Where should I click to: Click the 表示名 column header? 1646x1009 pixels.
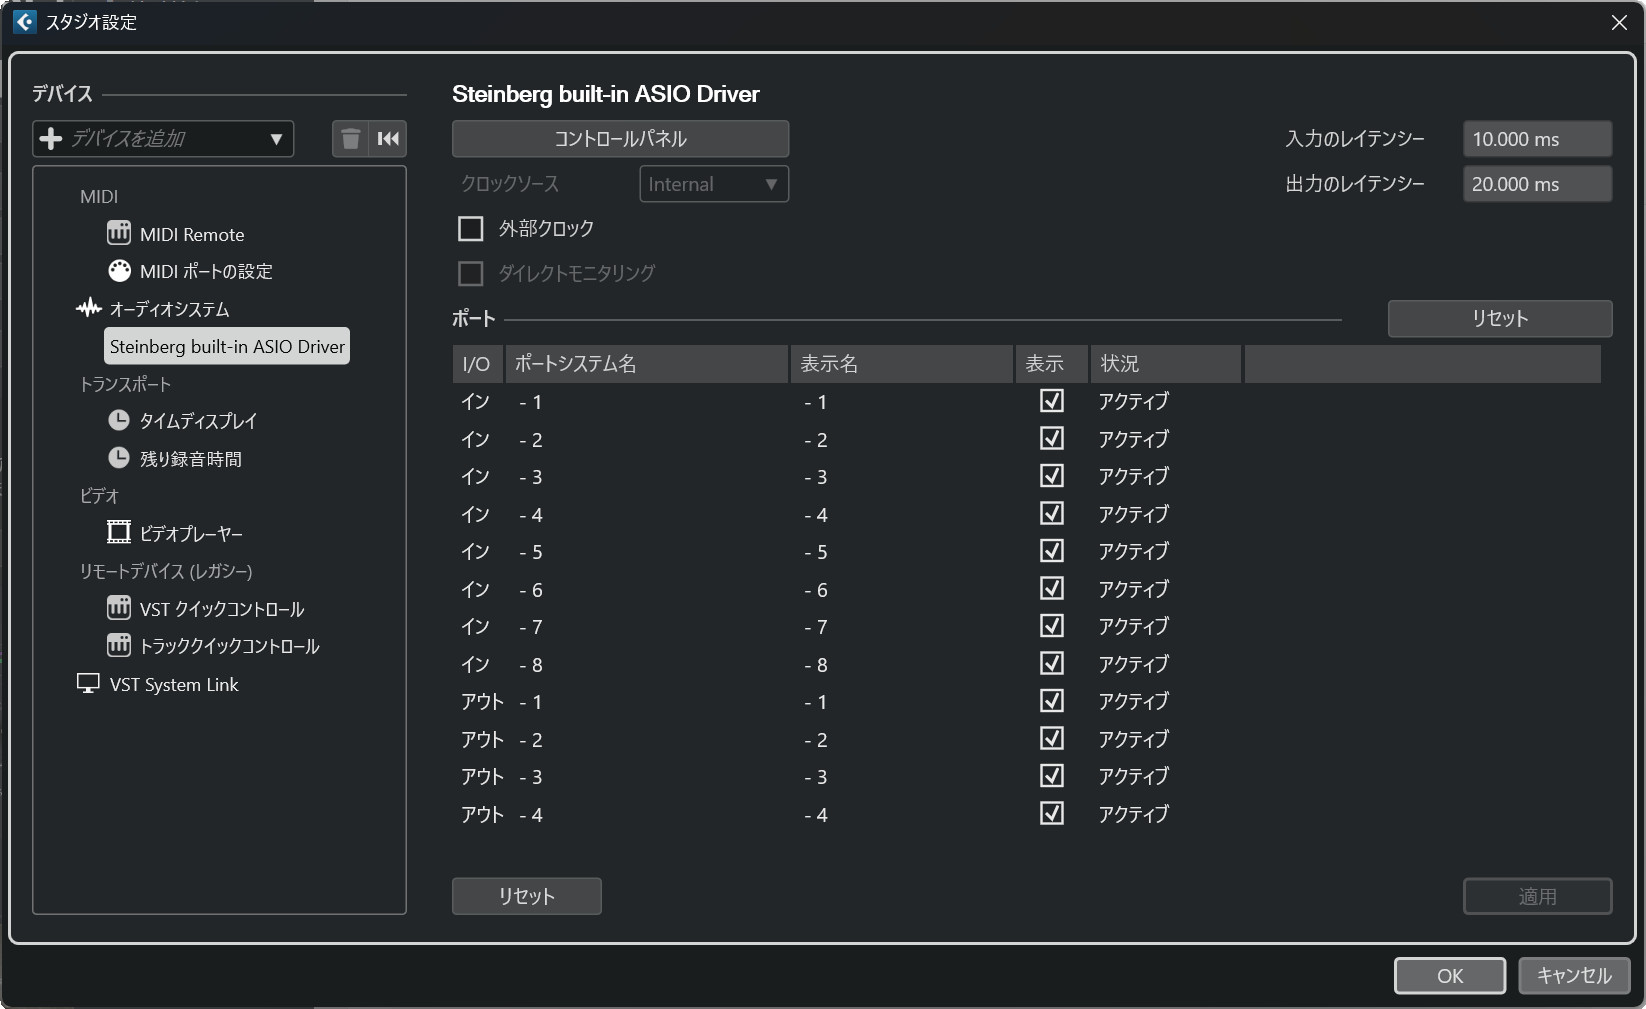click(902, 364)
